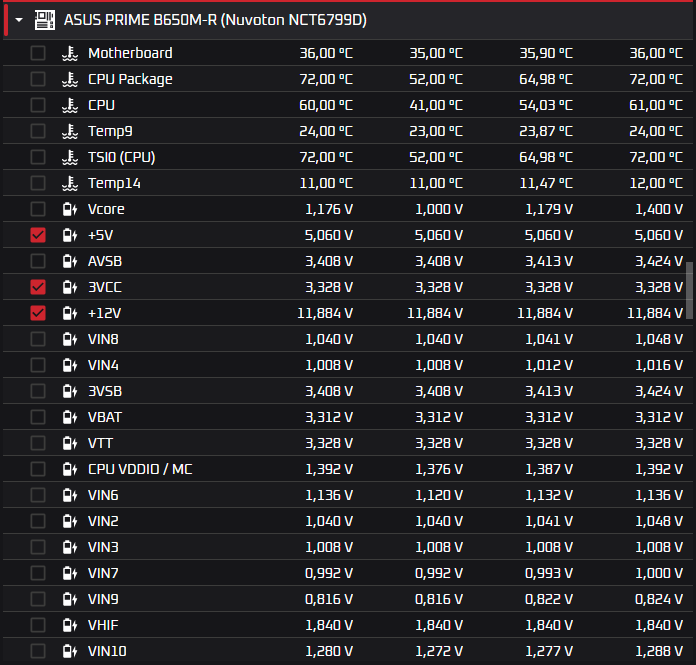Image resolution: width=696 pixels, height=665 pixels.
Task: Click the VIN4 voltage icon
Action: [x=70, y=365]
